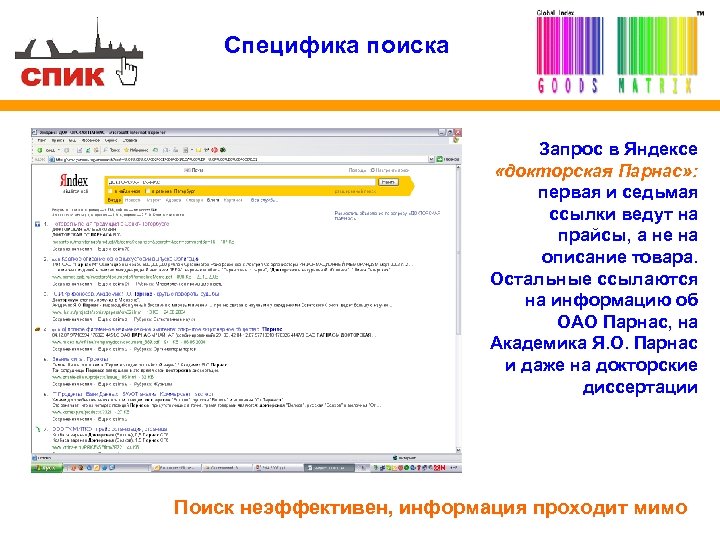This screenshot has height=540, width=720.
Task: Switch to the Маркет search tab
Action: (x=153, y=200)
